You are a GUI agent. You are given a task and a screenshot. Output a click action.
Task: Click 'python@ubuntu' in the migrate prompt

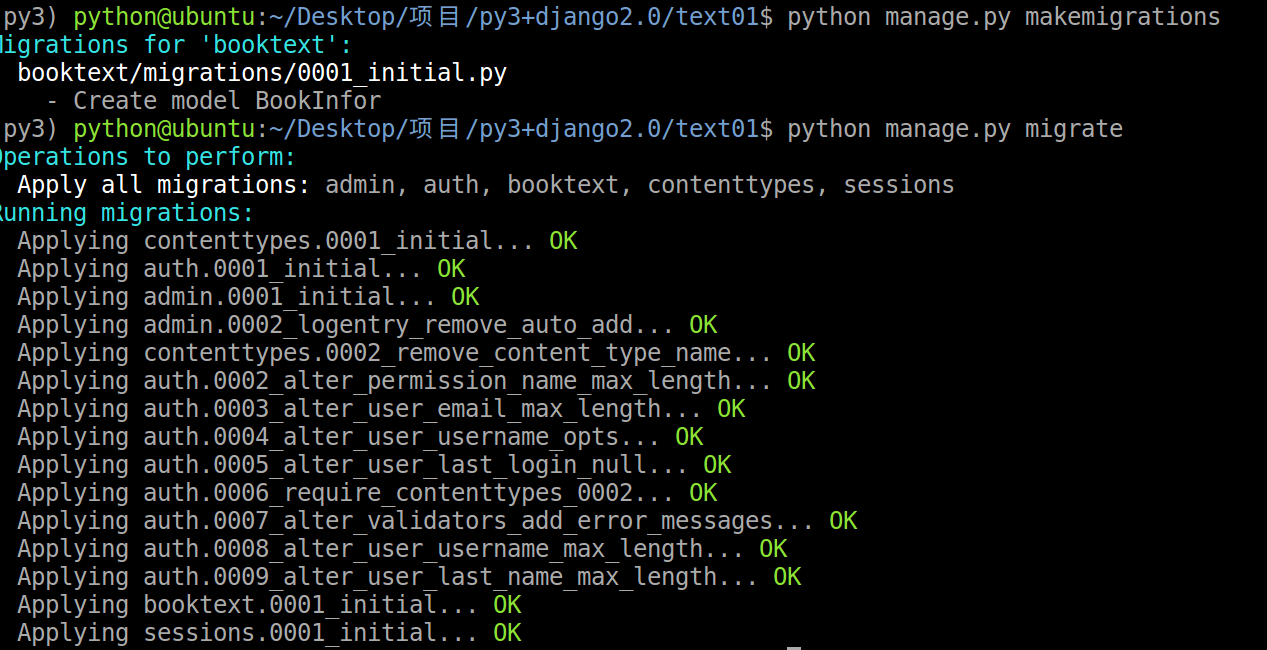coord(164,129)
